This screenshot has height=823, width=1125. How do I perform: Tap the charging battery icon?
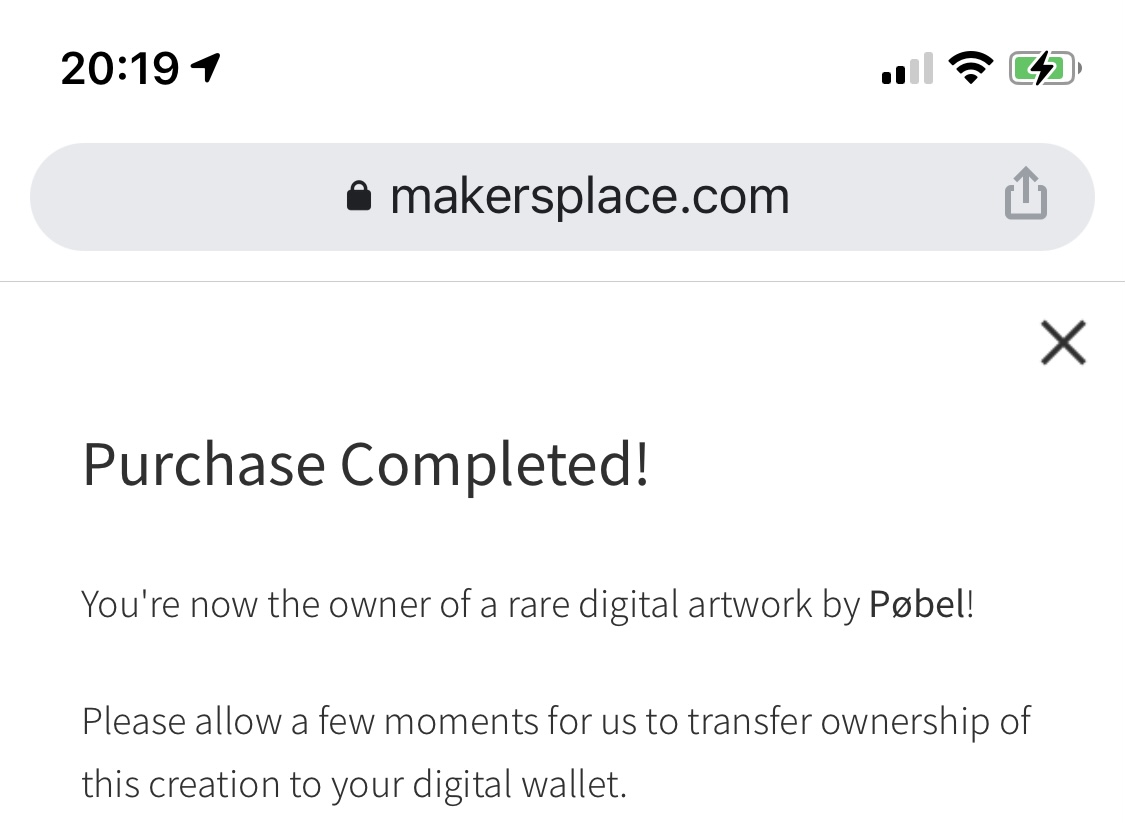[x=1044, y=69]
